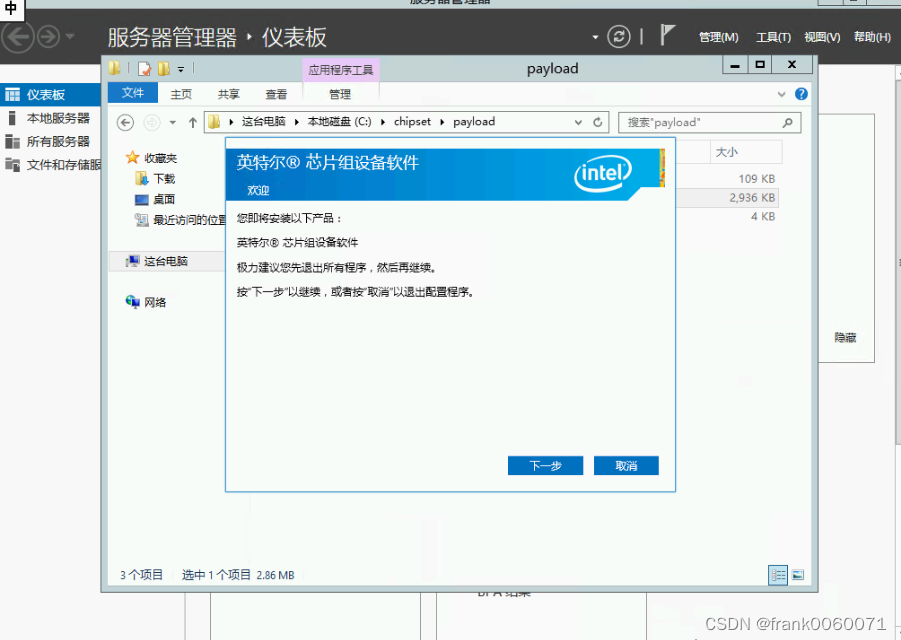Click Cancel (取消) in Intel installer
This screenshot has height=640, width=901.
pyautogui.click(x=626, y=465)
